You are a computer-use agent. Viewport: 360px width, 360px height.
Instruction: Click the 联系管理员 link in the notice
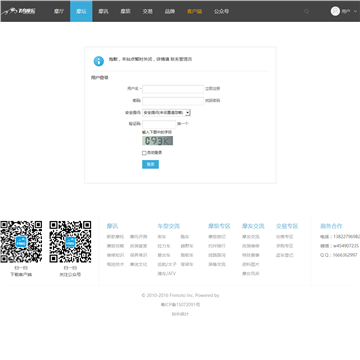pyautogui.click(x=181, y=59)
